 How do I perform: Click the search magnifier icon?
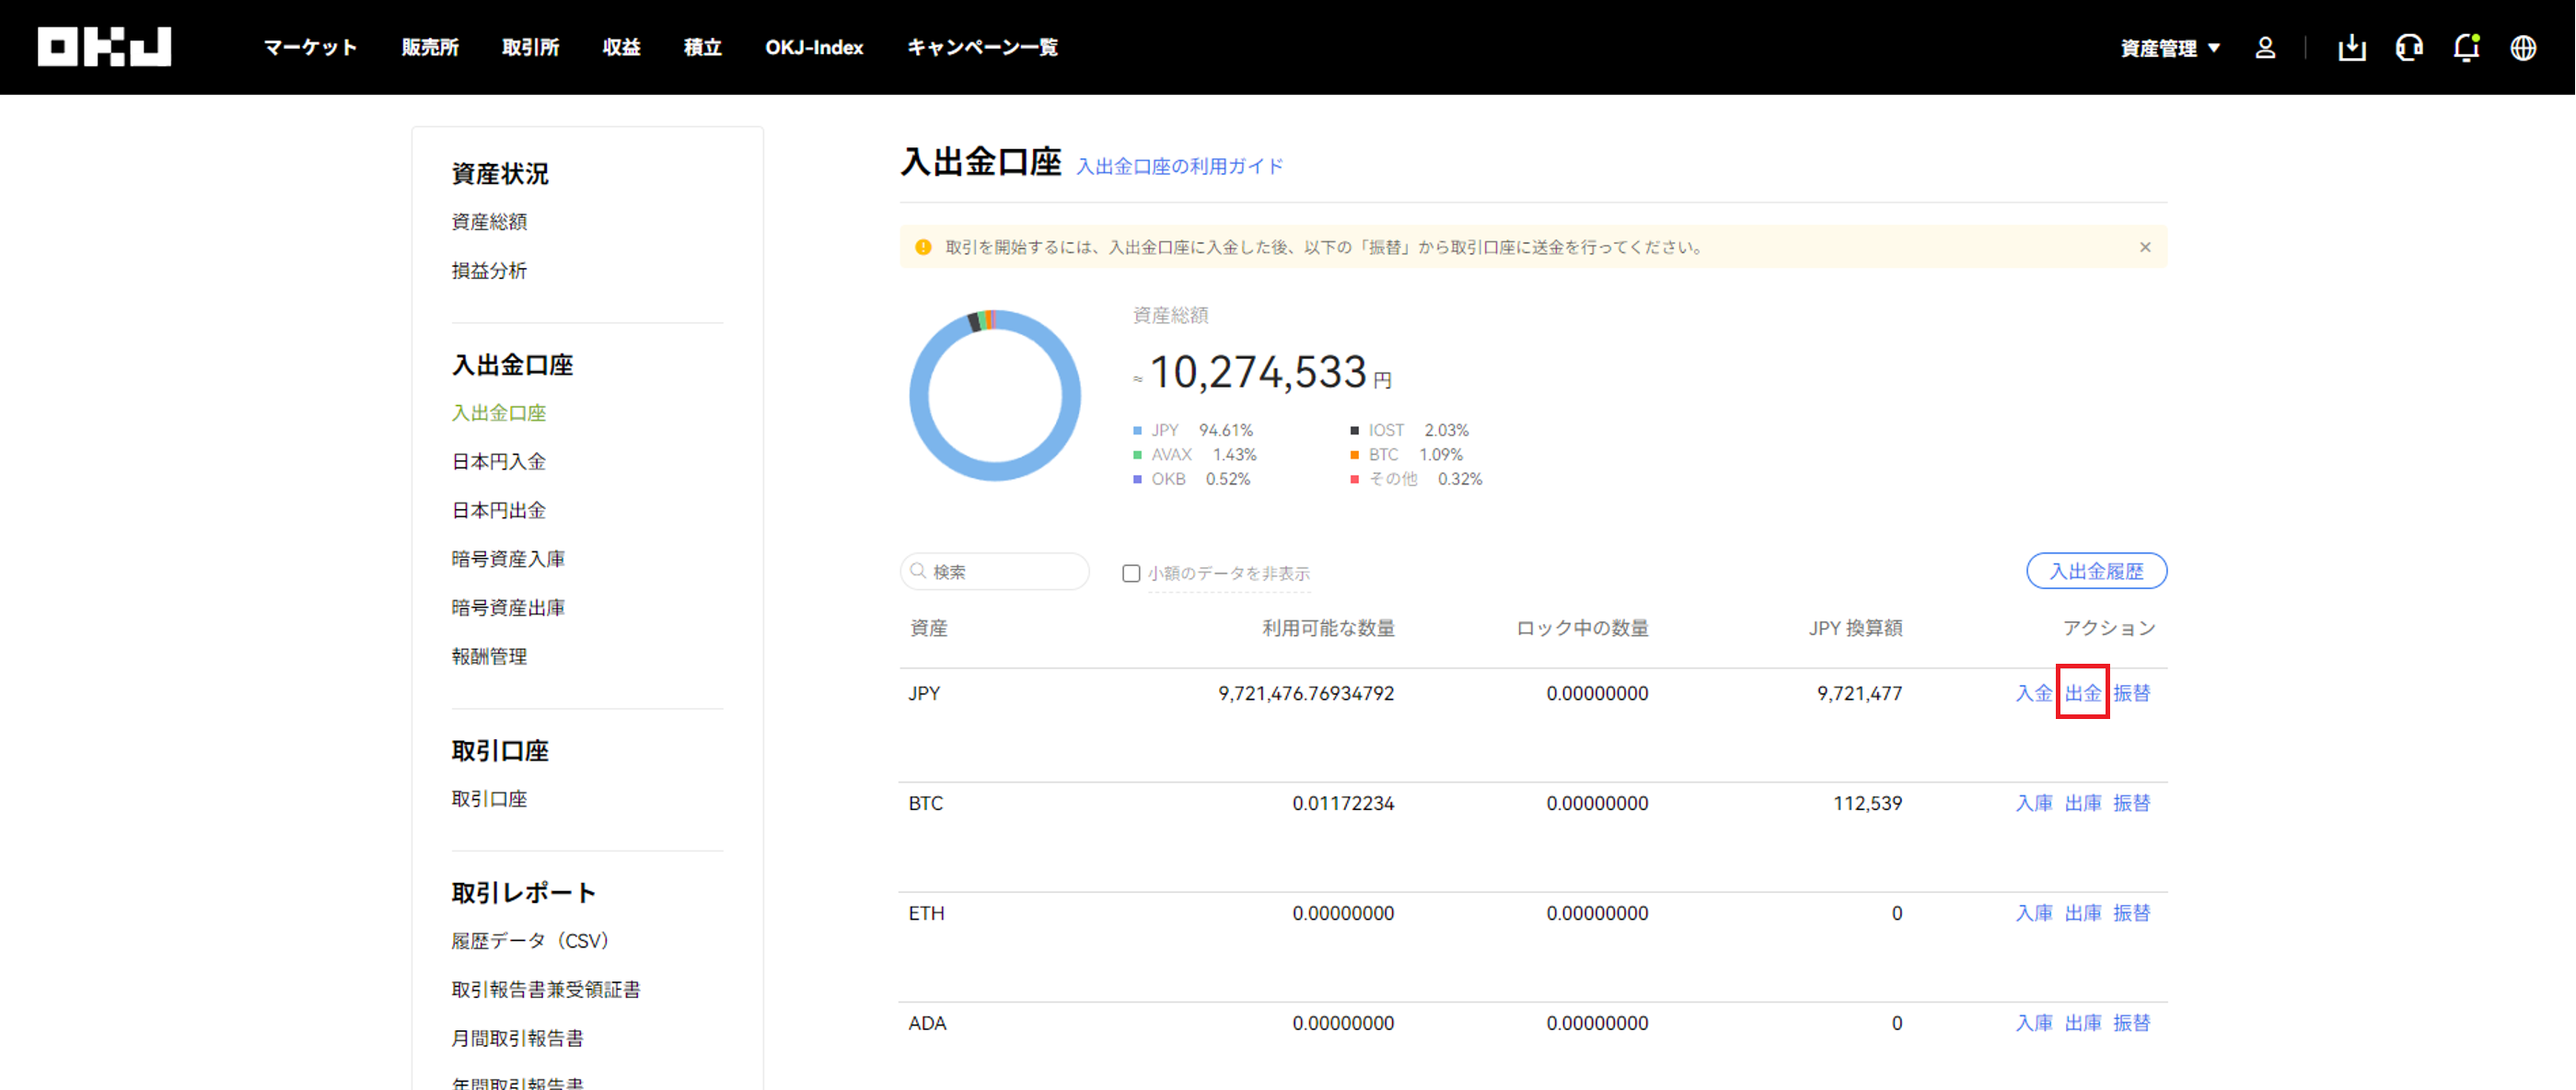[918, 571]
